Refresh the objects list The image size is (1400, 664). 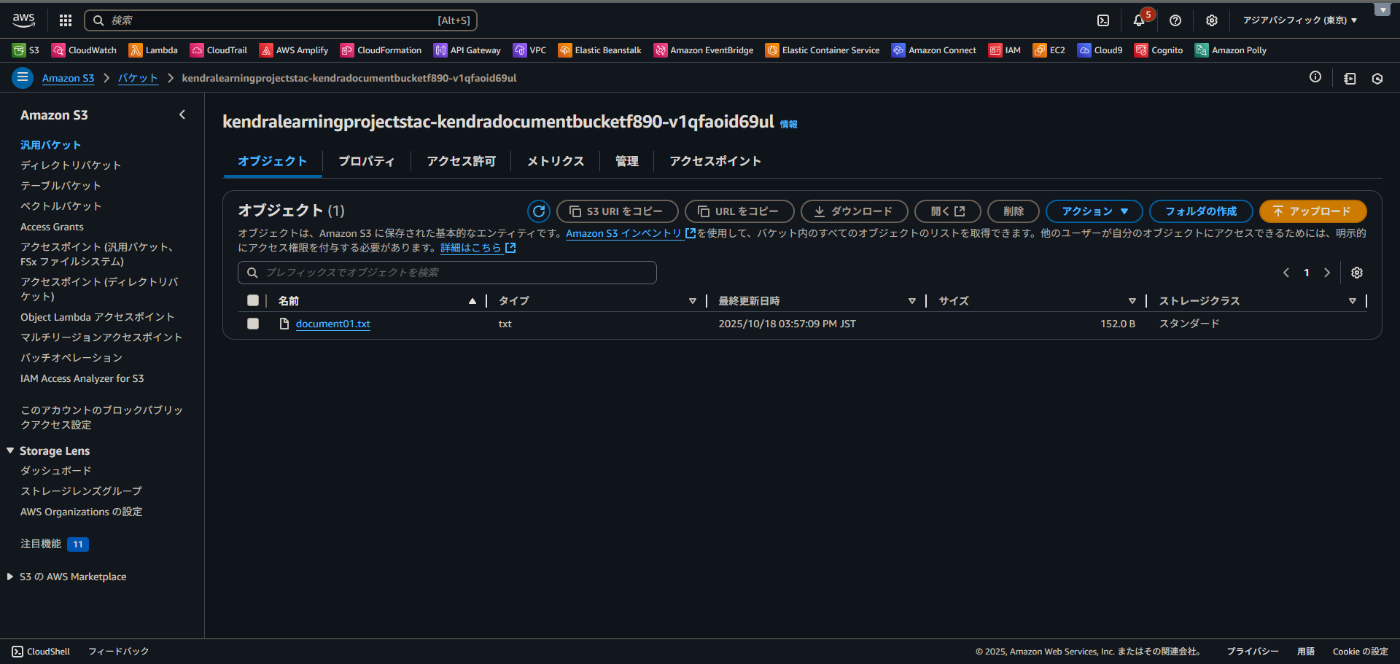pos(538,211)
